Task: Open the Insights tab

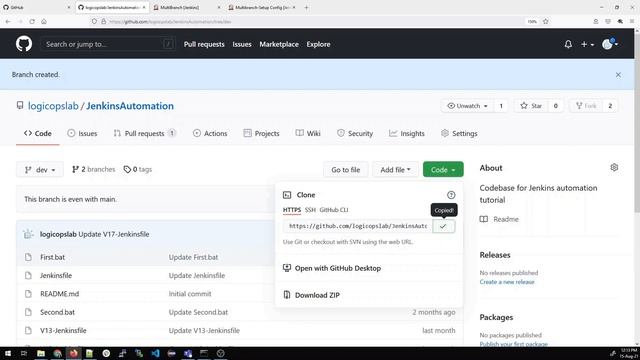Action: pyautogui.click(x=407, y=133)
